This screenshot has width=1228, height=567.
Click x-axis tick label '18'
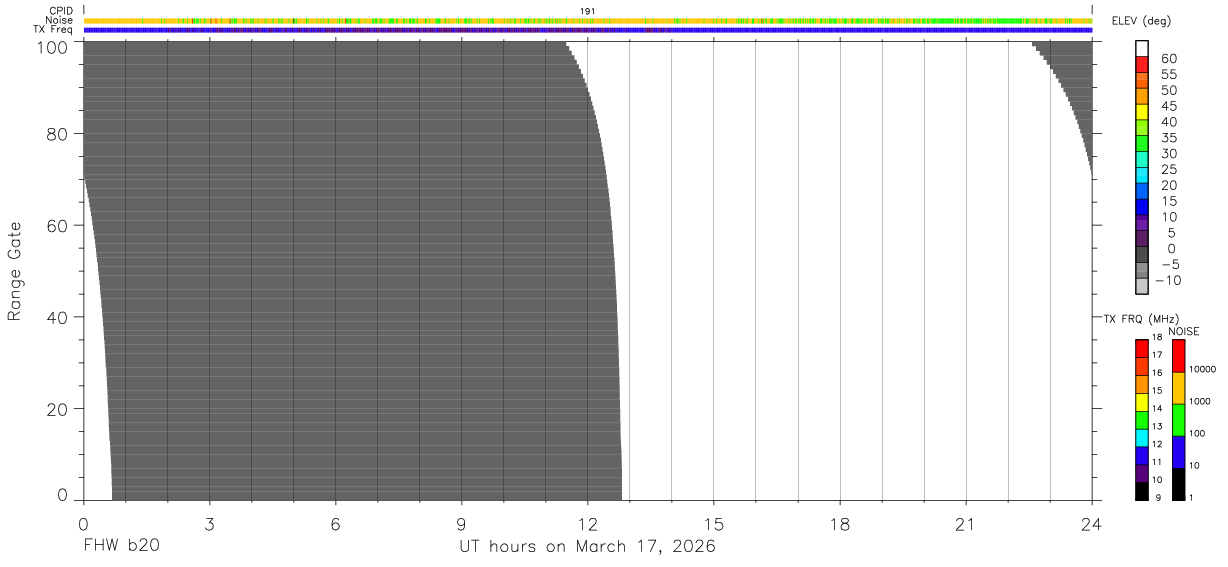click(840, 523)
